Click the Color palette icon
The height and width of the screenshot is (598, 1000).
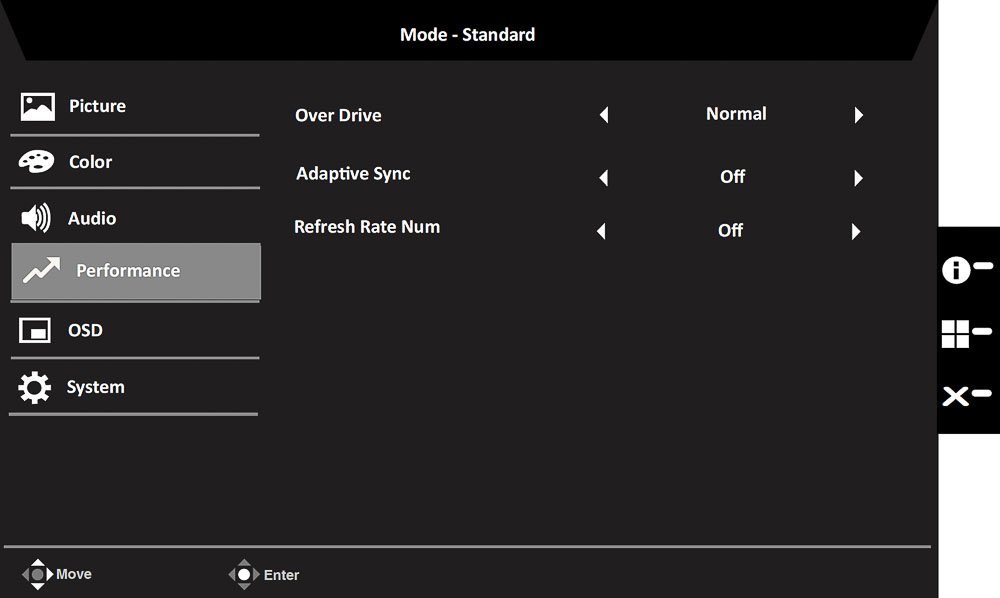point(36,162)
